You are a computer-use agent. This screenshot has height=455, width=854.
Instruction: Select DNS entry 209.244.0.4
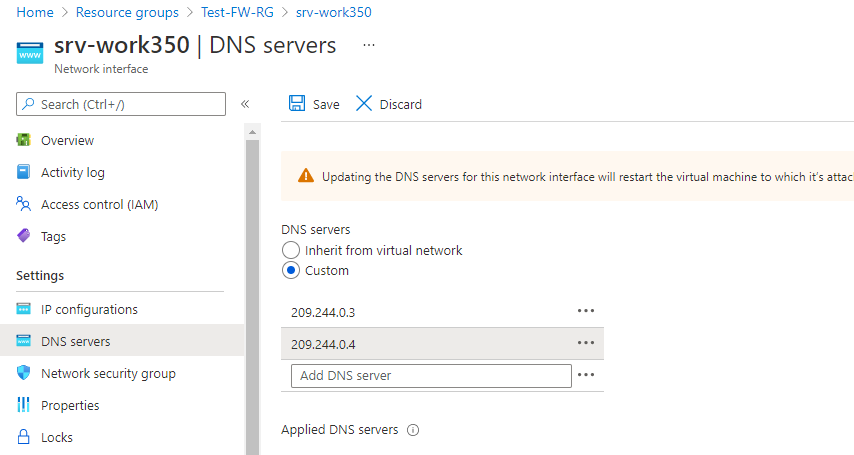[323, 345]
